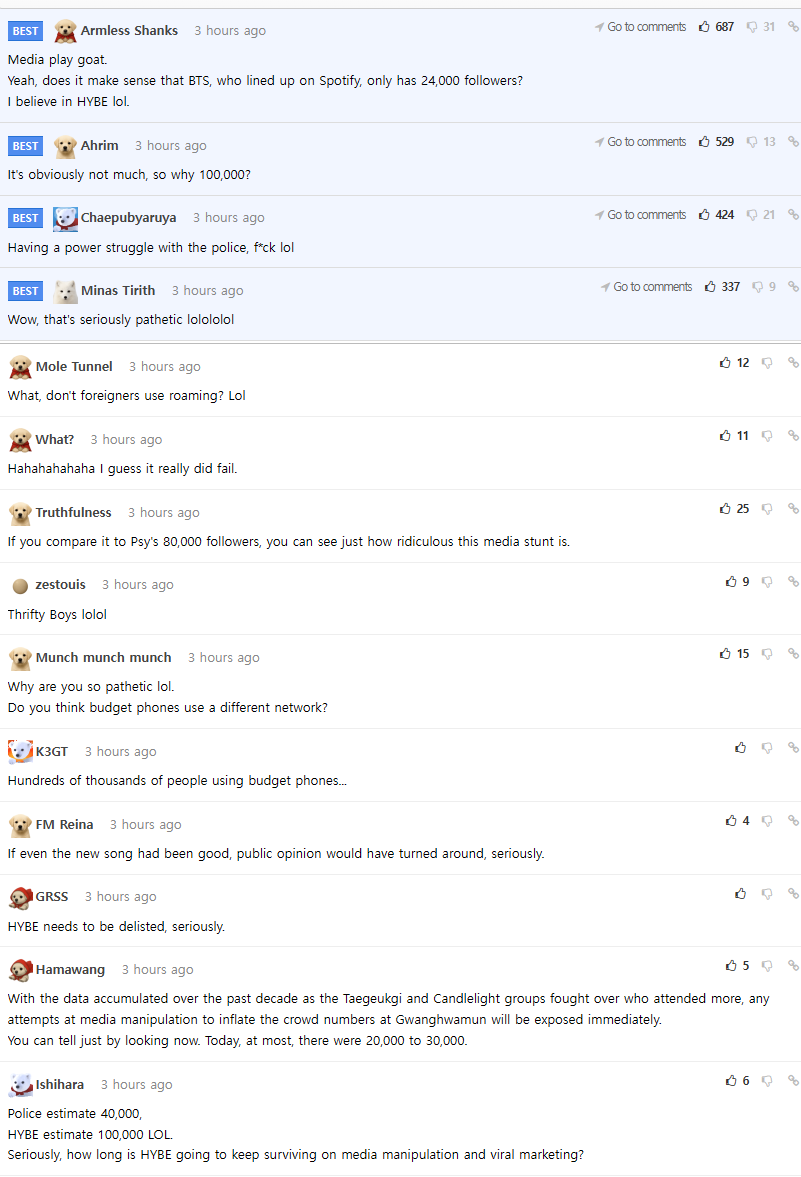
Task: Open Hamawang's username
Action: pyautogui.click(x=71, y=970)
